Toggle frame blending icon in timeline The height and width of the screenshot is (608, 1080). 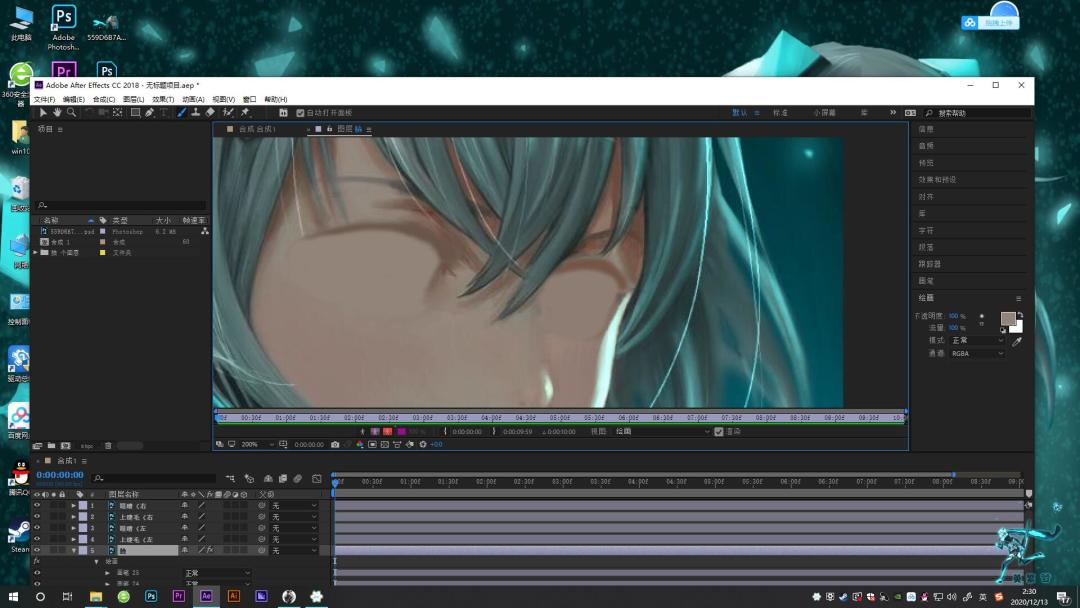tap(282, 478)
